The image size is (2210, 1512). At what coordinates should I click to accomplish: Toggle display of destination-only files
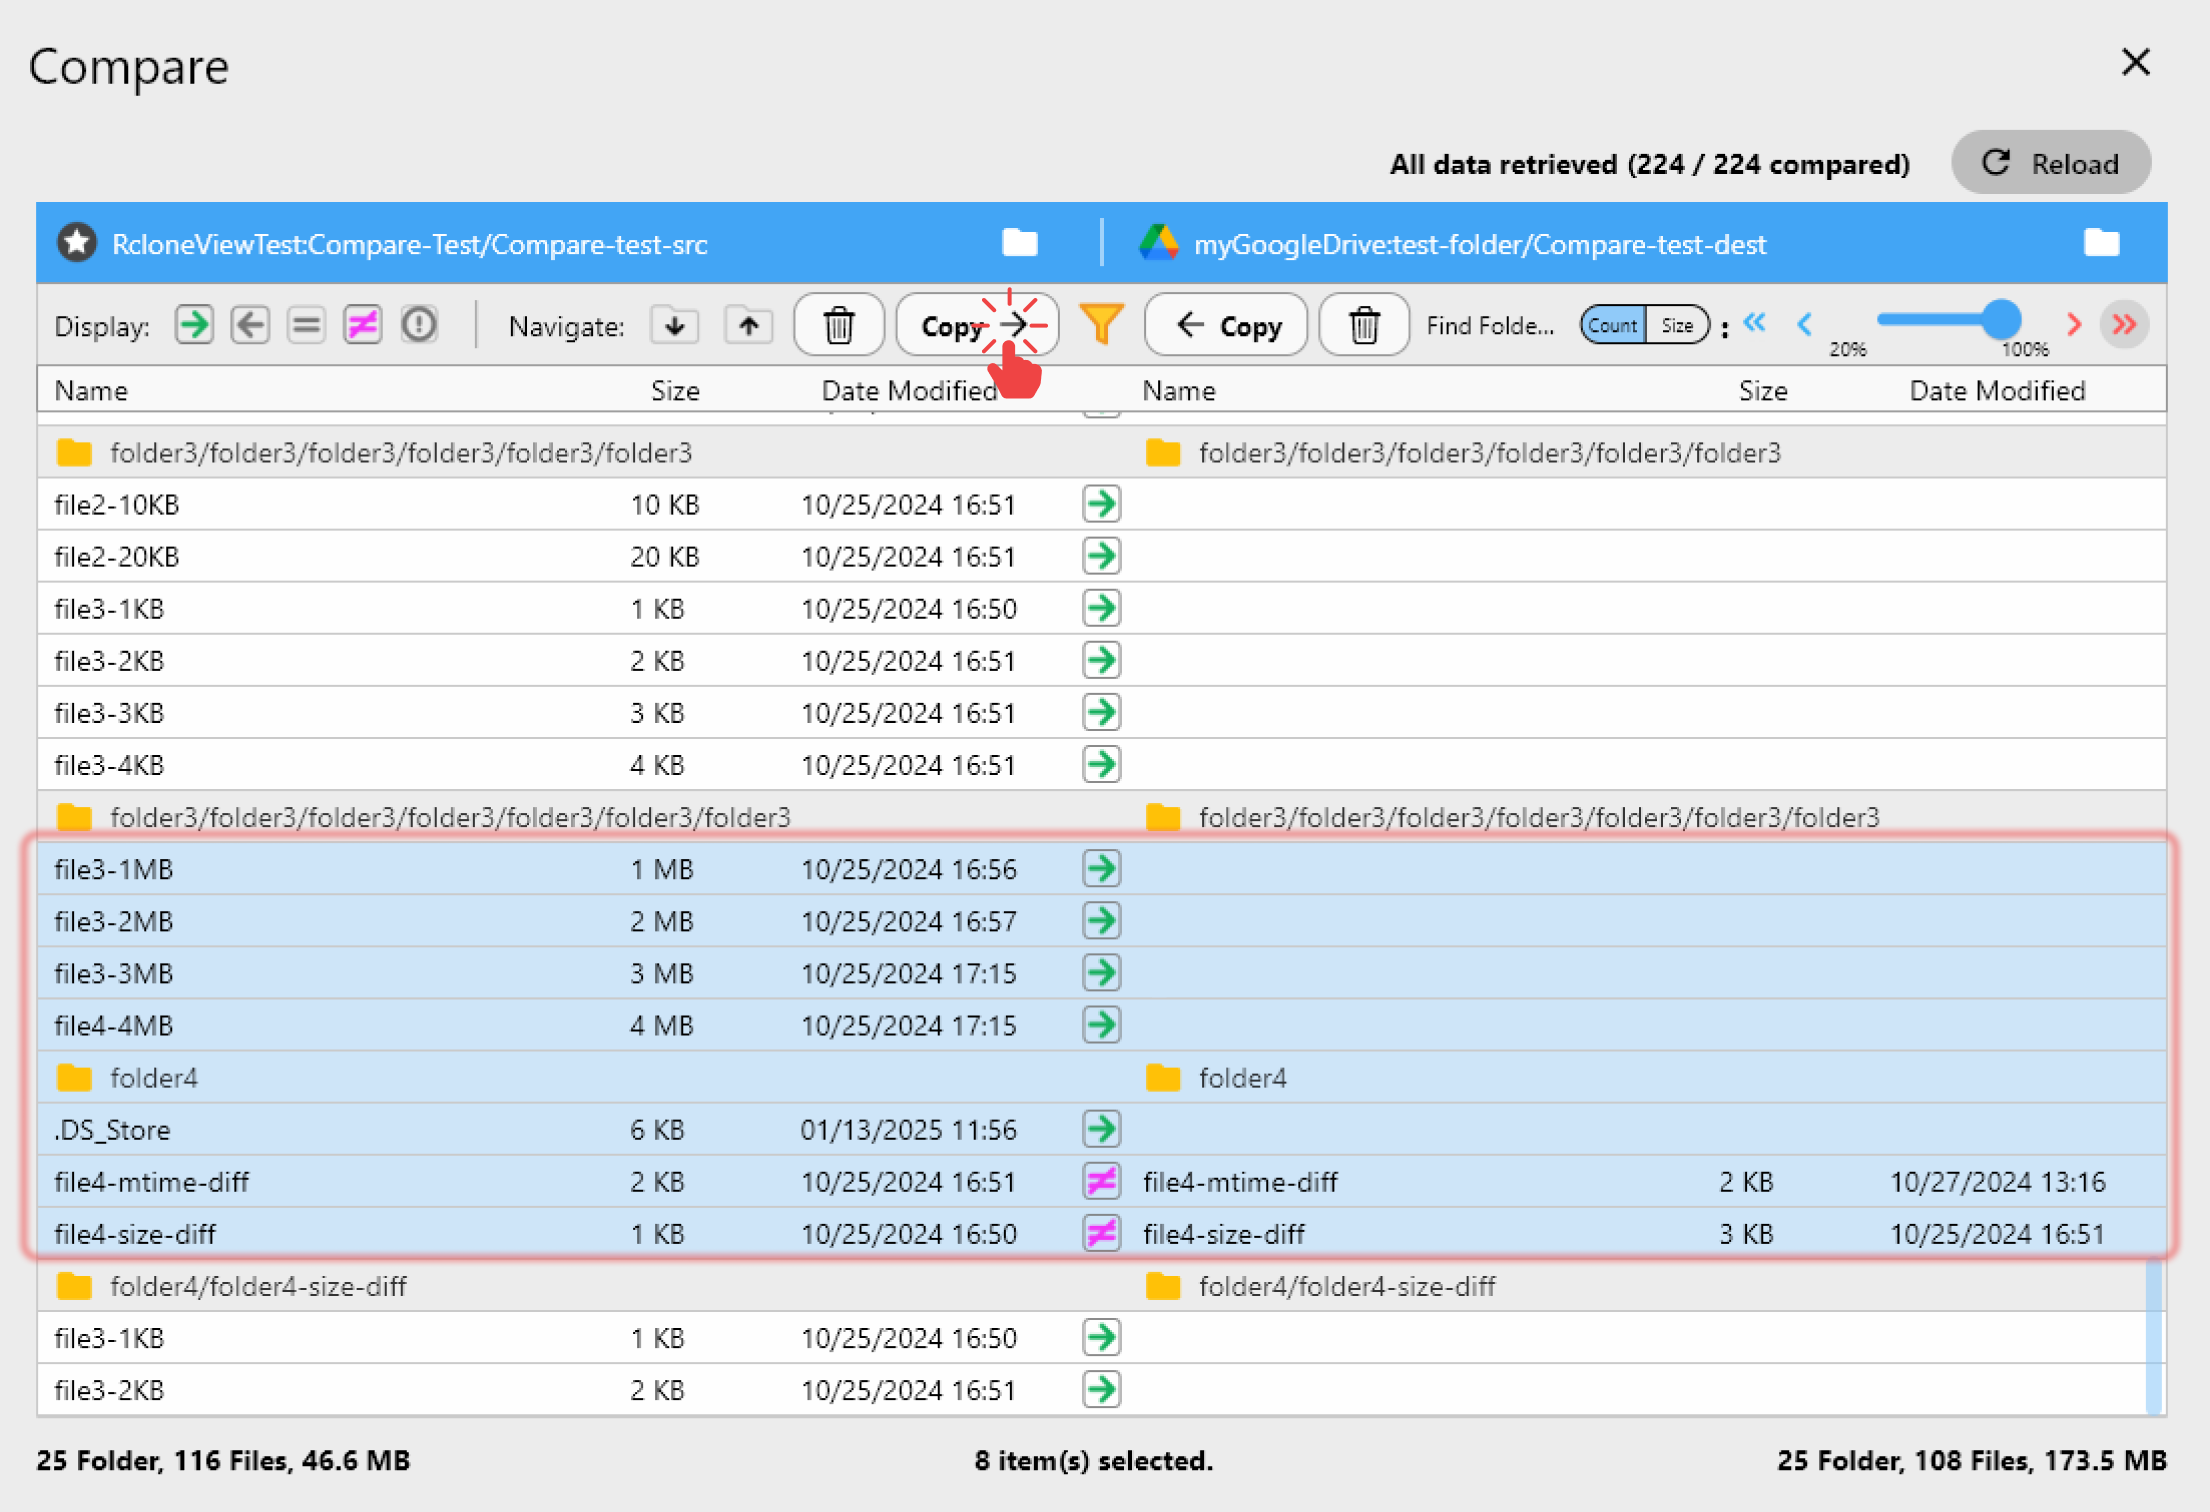point(250,324)
